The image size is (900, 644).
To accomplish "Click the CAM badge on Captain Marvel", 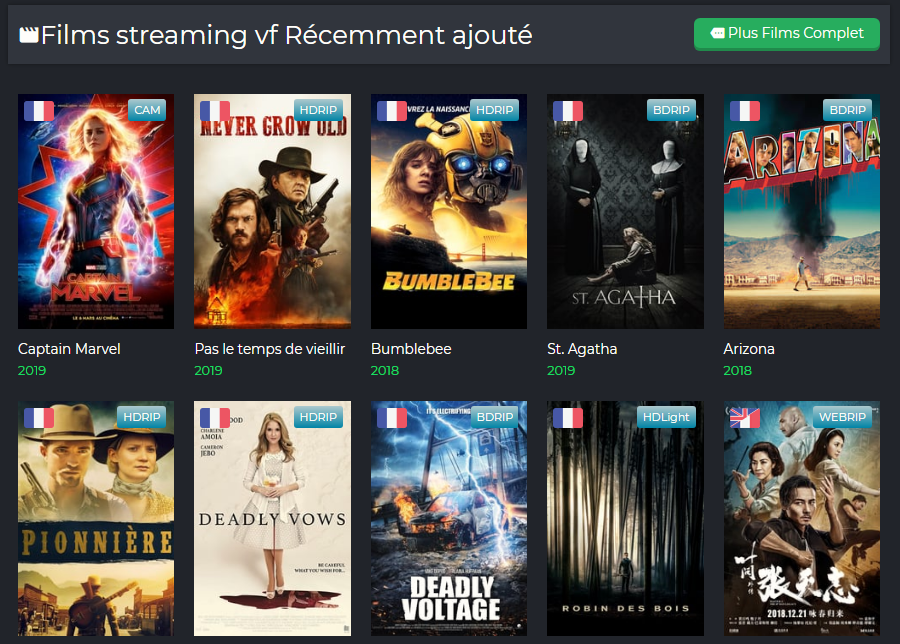I will click(147, 110).
